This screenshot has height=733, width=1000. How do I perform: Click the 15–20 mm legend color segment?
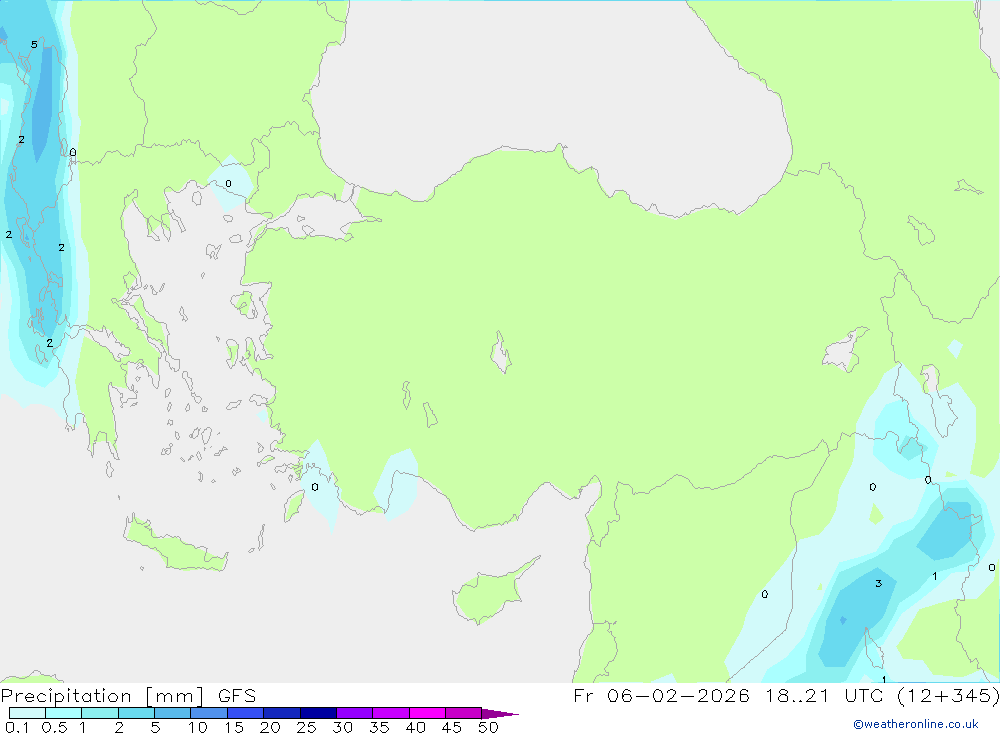246,713
